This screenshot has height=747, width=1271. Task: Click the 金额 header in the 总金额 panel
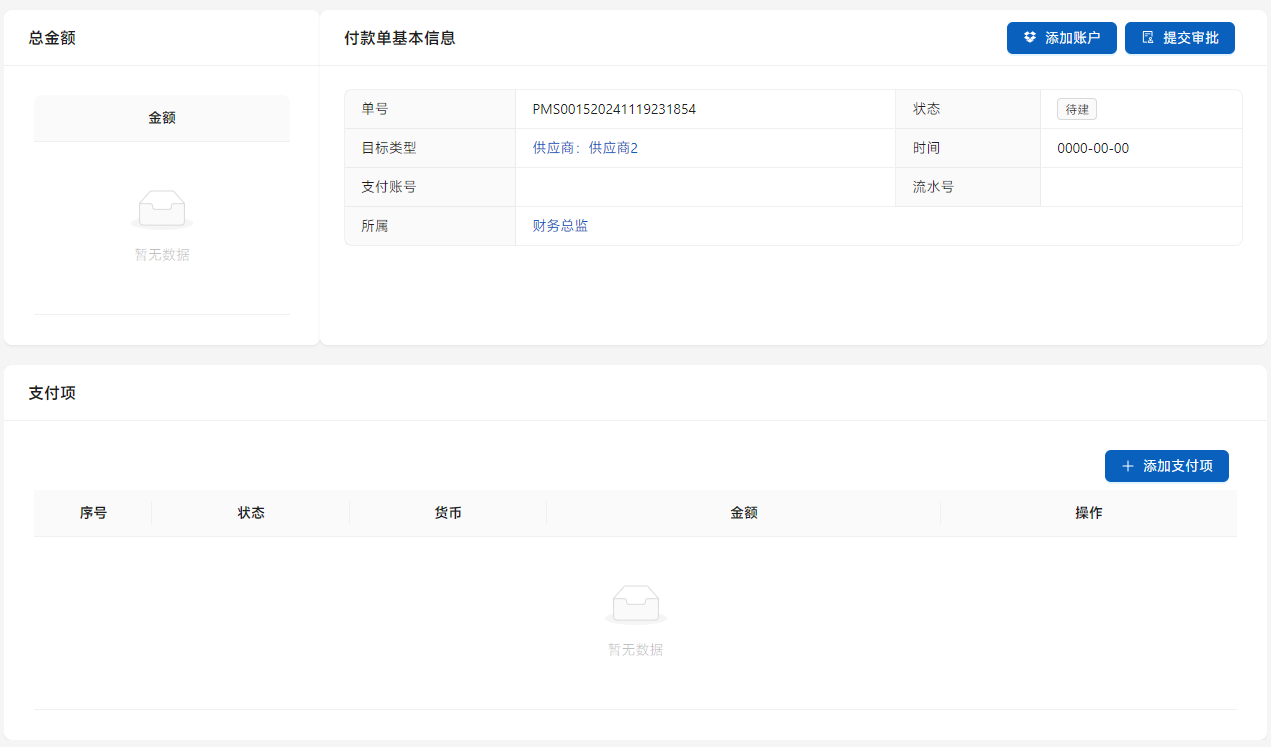[162, 118]
